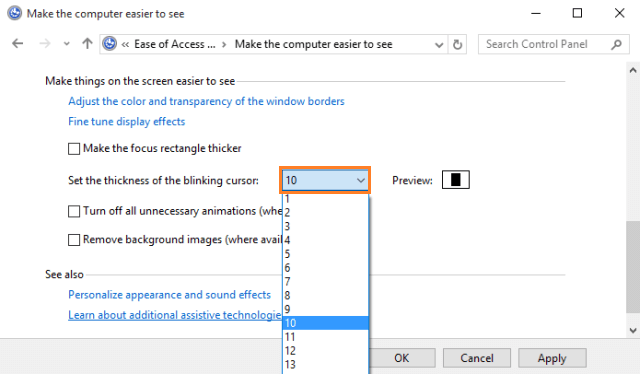Screen dimensions: 640x374
Task: Click the forward navigation arrow
Action: pyautogui.click(x=45, y=43)
